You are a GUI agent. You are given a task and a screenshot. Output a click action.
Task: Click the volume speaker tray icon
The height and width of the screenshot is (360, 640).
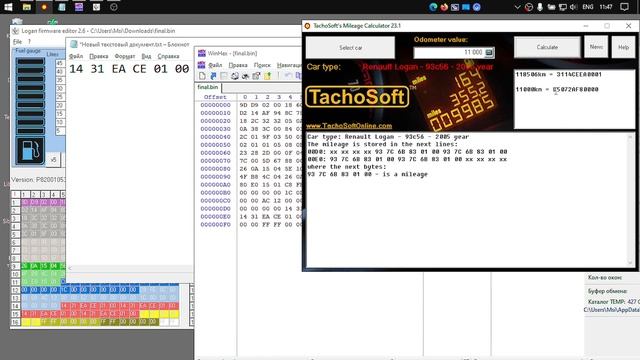[x=573, y=7]
